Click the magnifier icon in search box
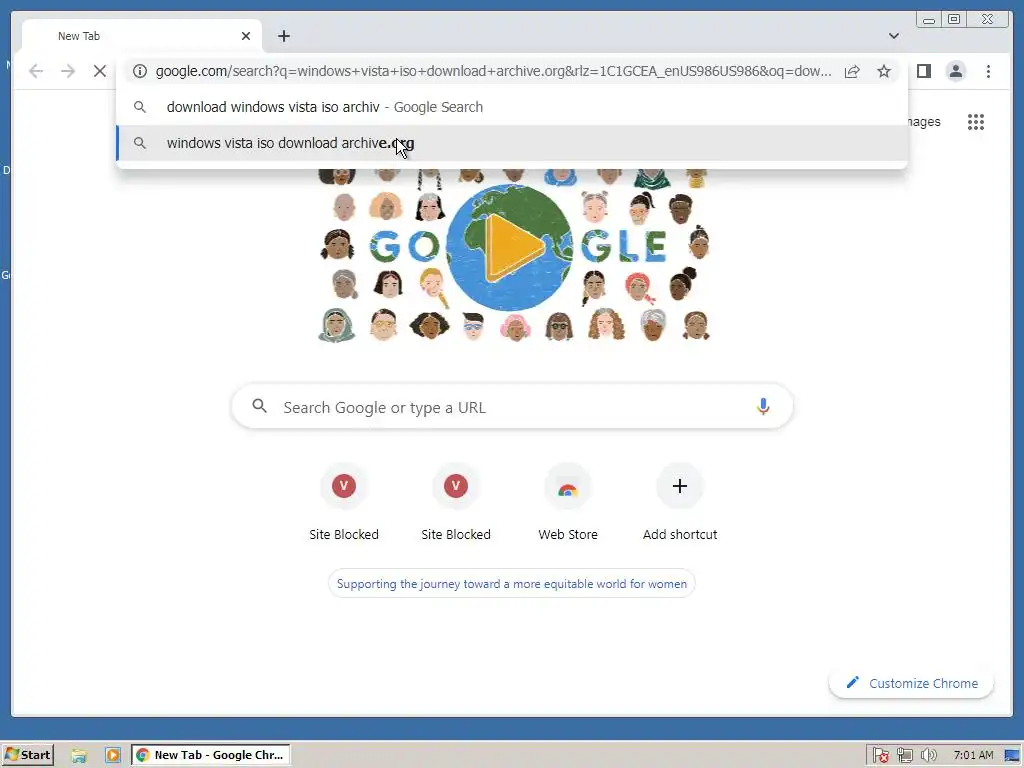 click(x=259, y=406)
